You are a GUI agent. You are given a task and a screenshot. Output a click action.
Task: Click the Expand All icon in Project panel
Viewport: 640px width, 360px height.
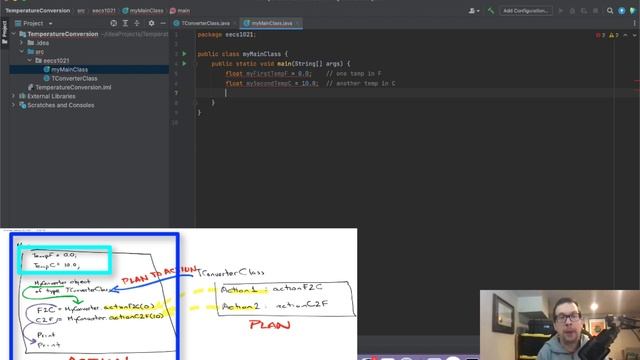[125, 23]
